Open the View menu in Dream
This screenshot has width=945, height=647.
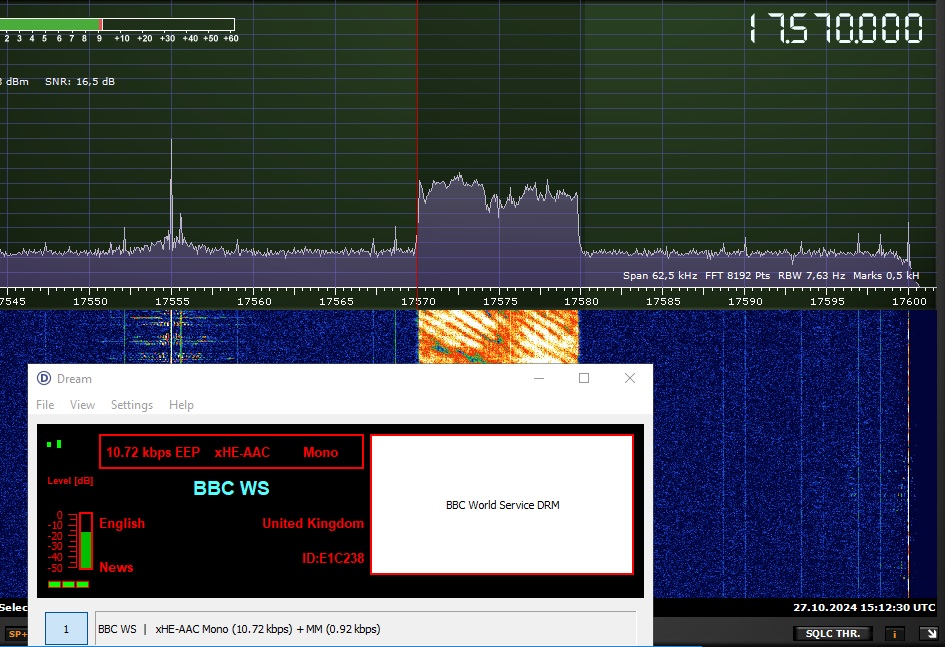pyautogui.click(x=82, y=405)
